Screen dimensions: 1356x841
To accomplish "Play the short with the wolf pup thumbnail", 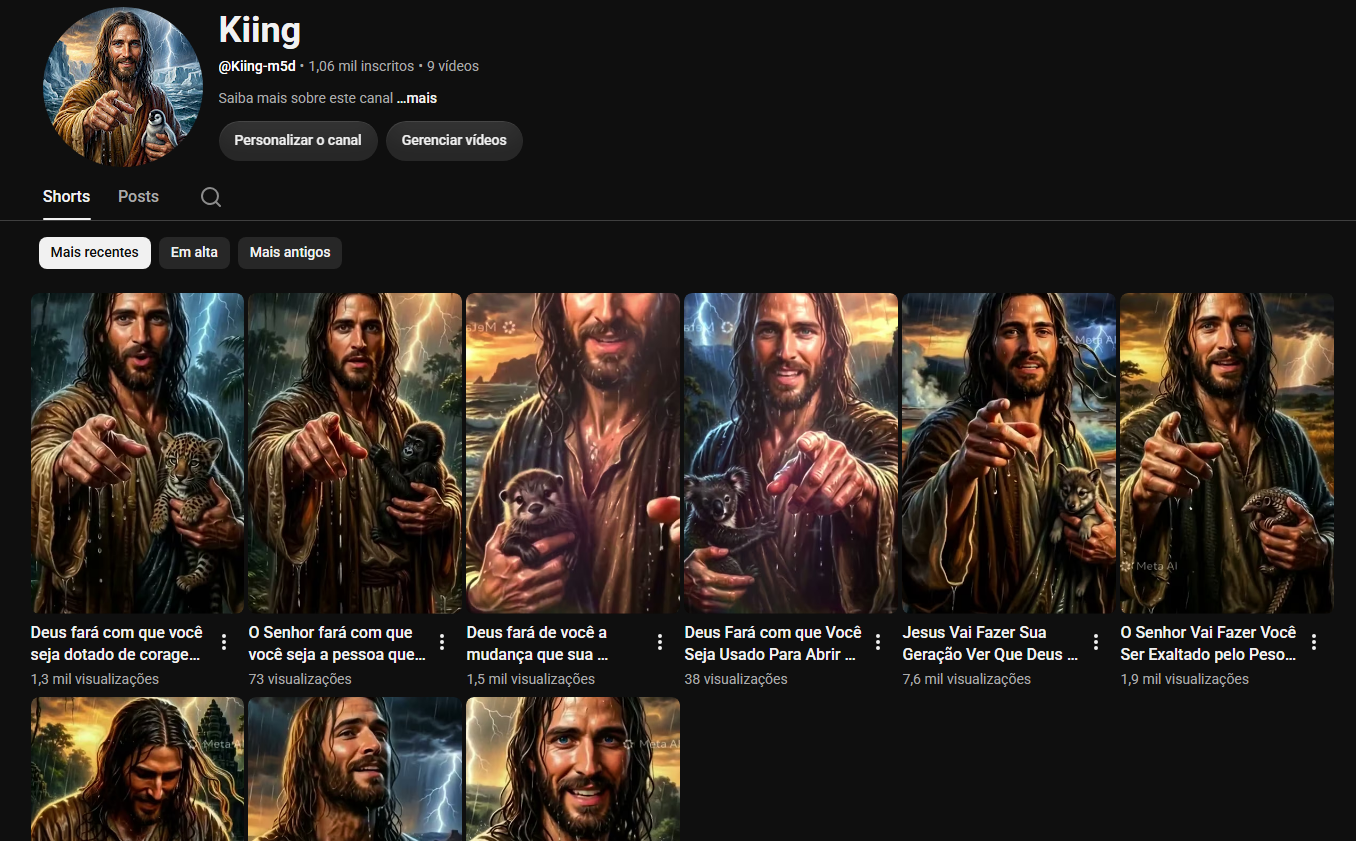I will (1009, 453).
